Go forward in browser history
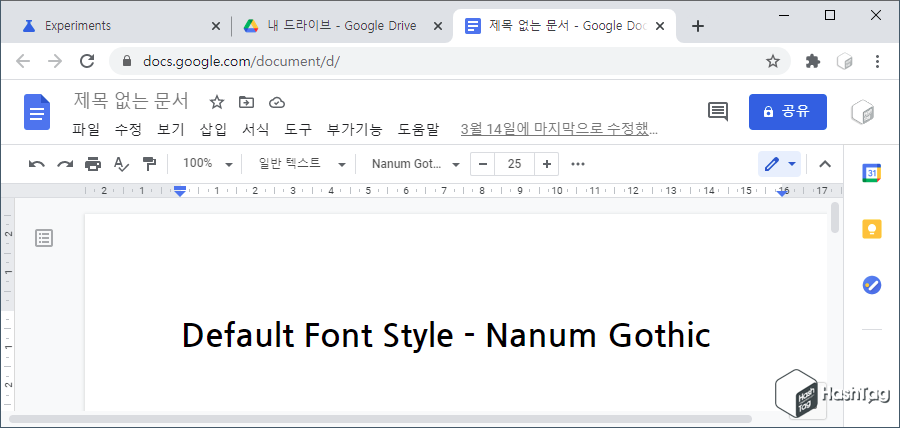The height and width of the screenshot is (428, 900). 55,61
